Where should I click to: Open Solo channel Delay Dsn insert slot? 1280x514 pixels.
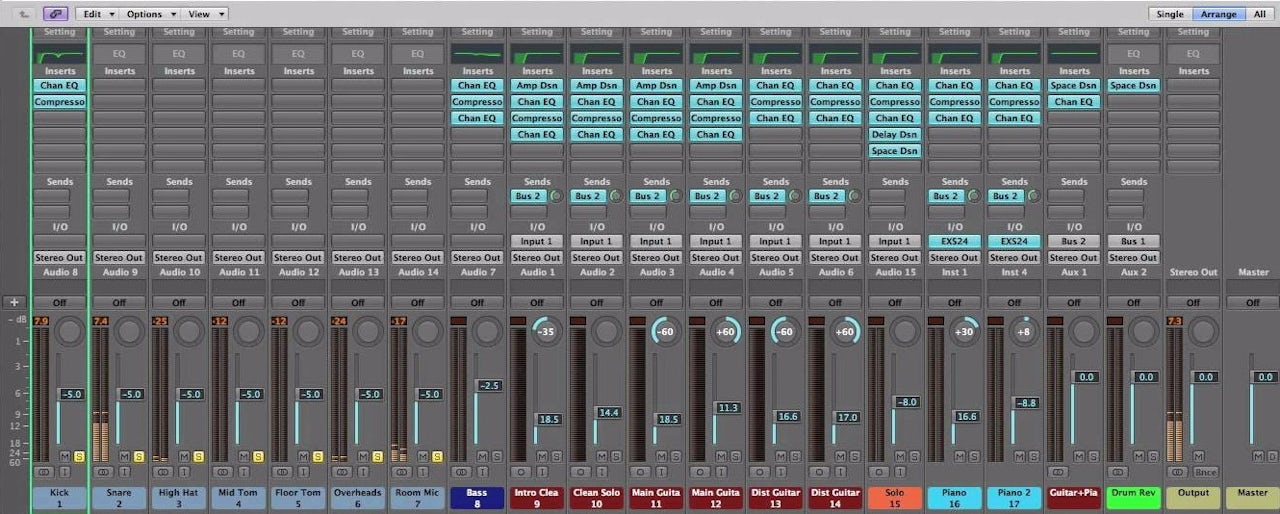tap(895, 134)
